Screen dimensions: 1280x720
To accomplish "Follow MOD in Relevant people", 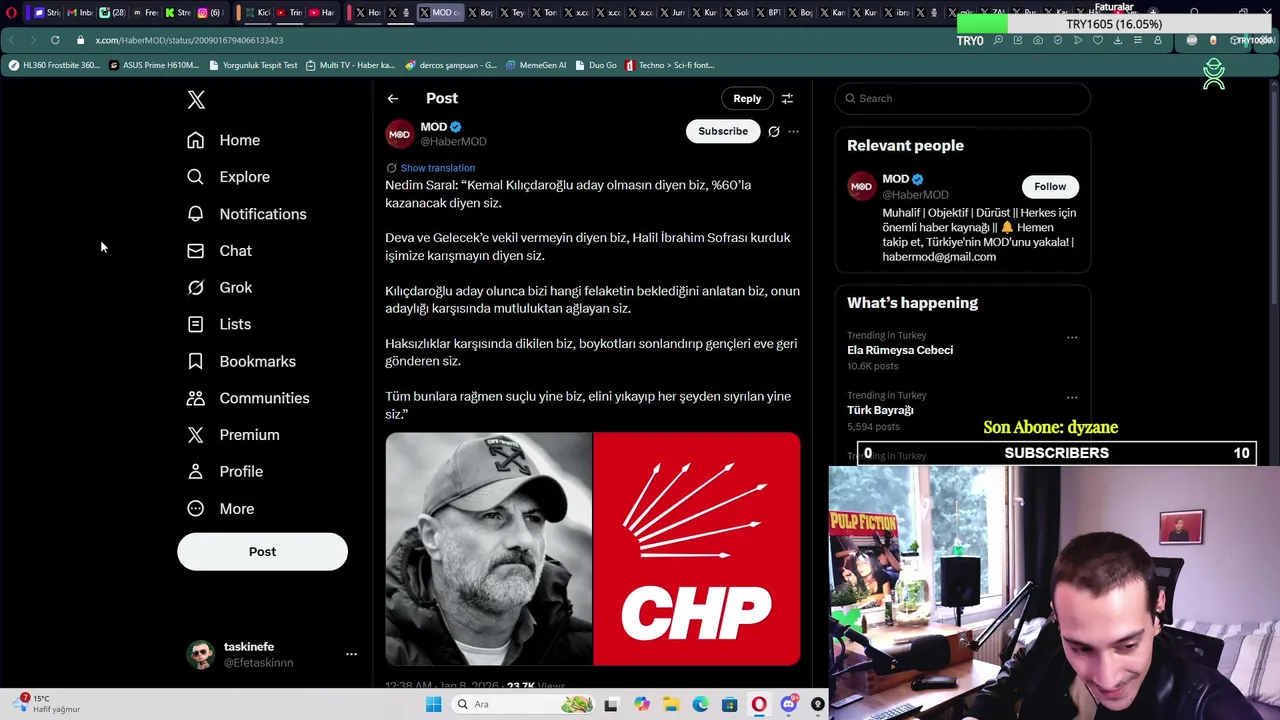I will click(1050, 186).
